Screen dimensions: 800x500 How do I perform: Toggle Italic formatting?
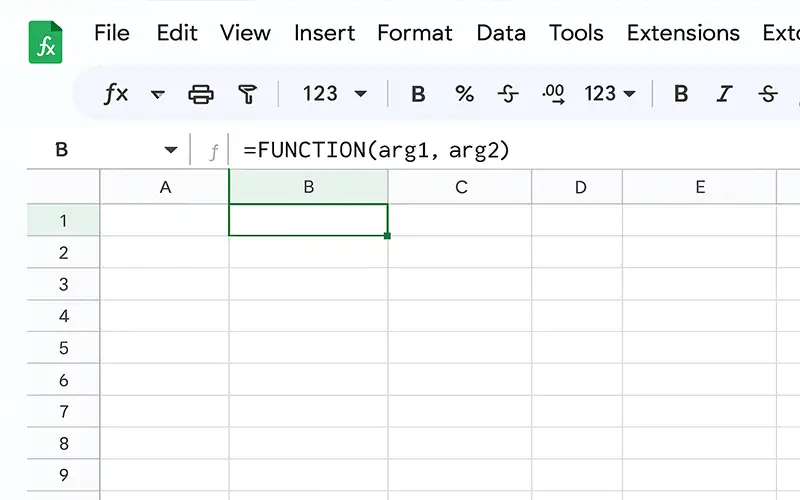(725, 94)
